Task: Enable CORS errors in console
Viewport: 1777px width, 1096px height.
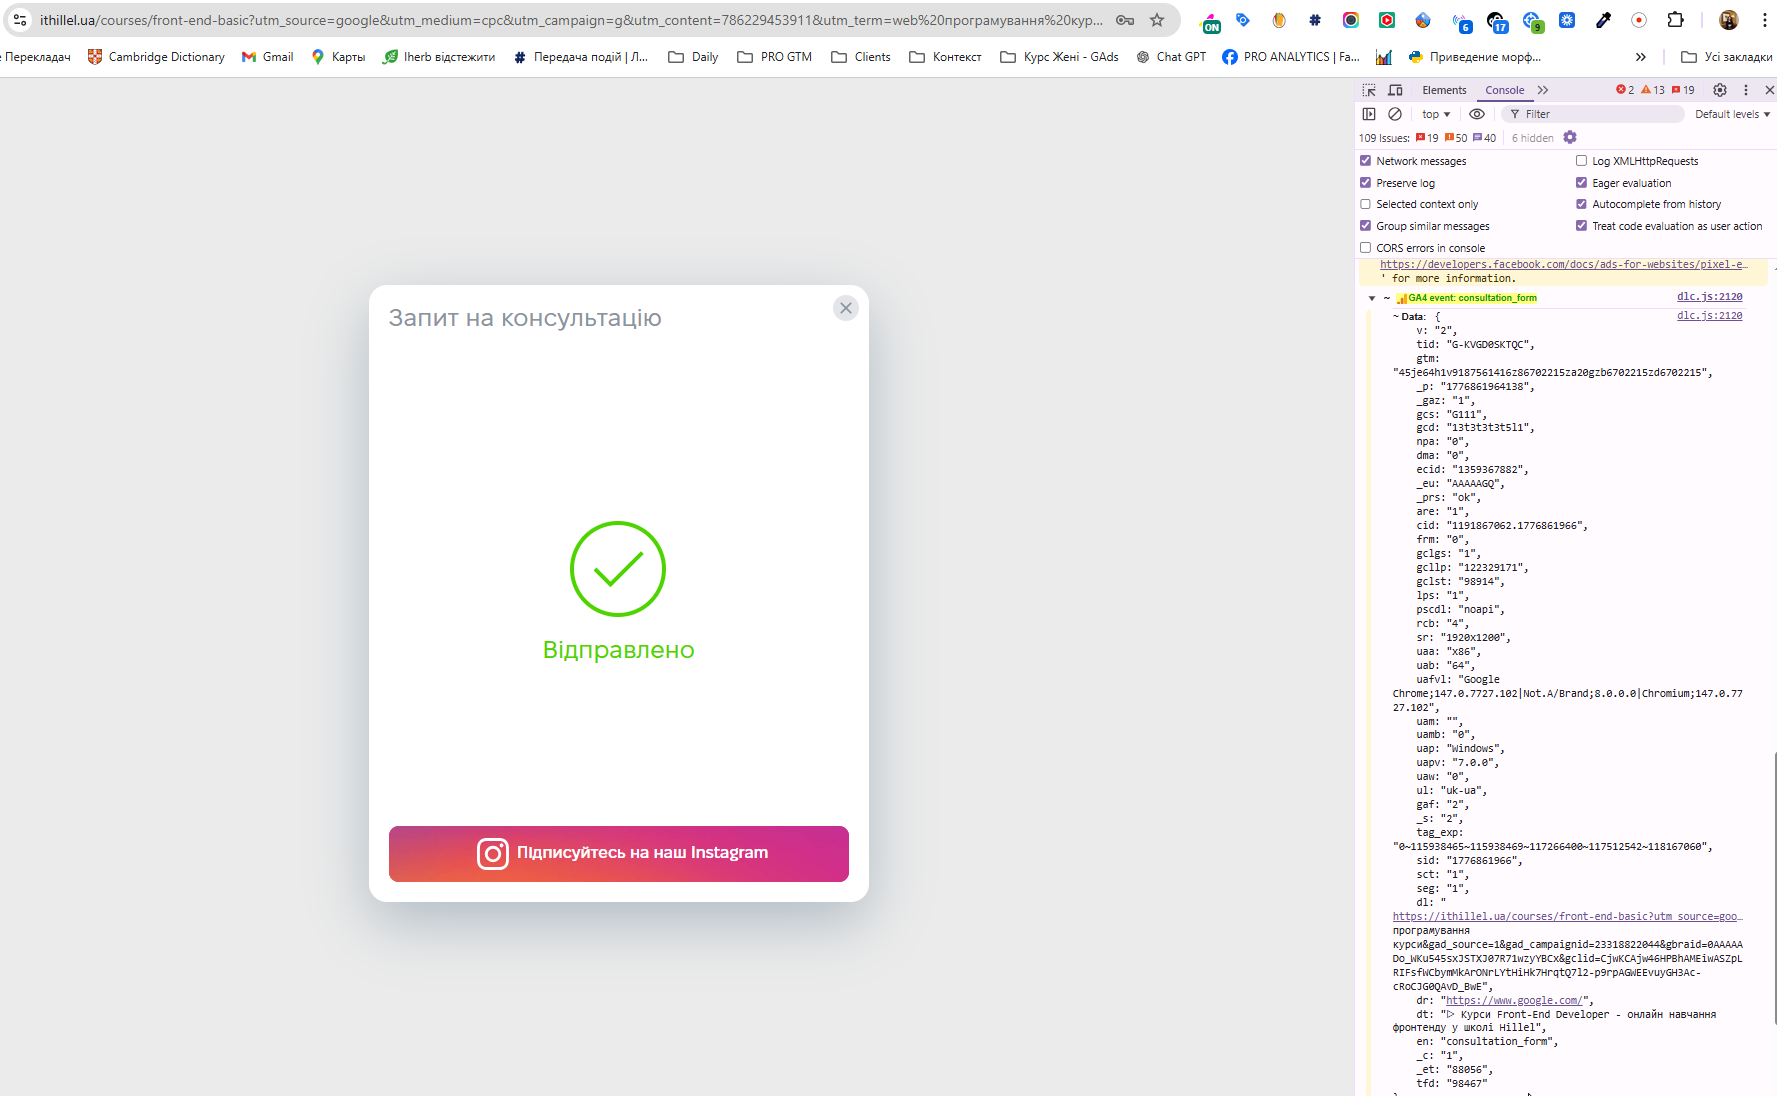Action: click(1365, 248)
